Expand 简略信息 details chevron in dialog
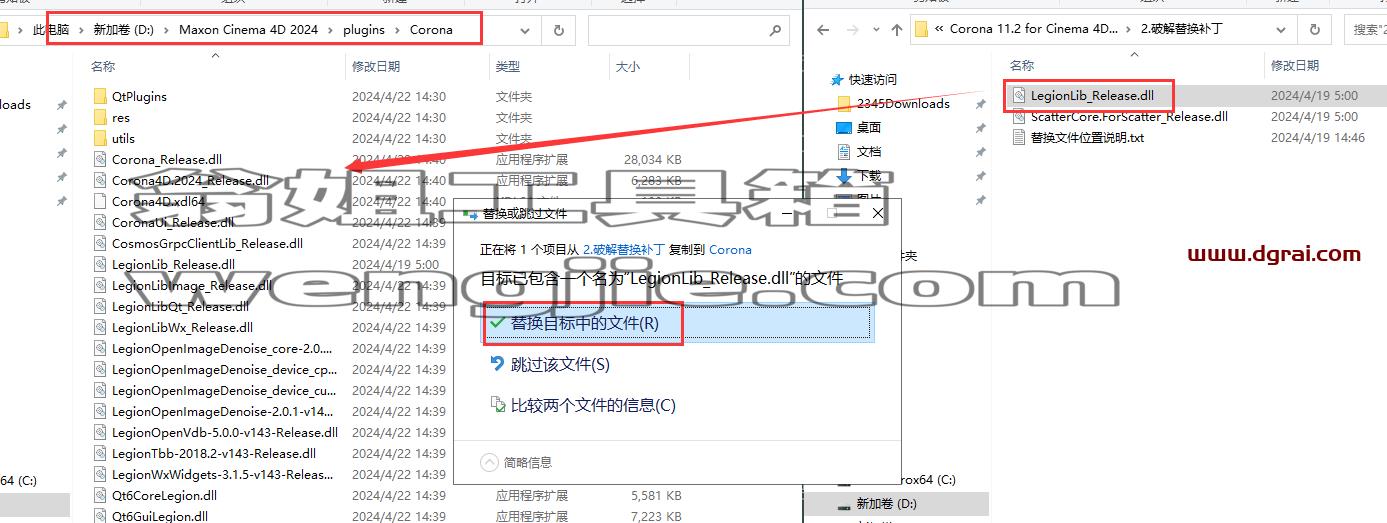 coord(489,463)
